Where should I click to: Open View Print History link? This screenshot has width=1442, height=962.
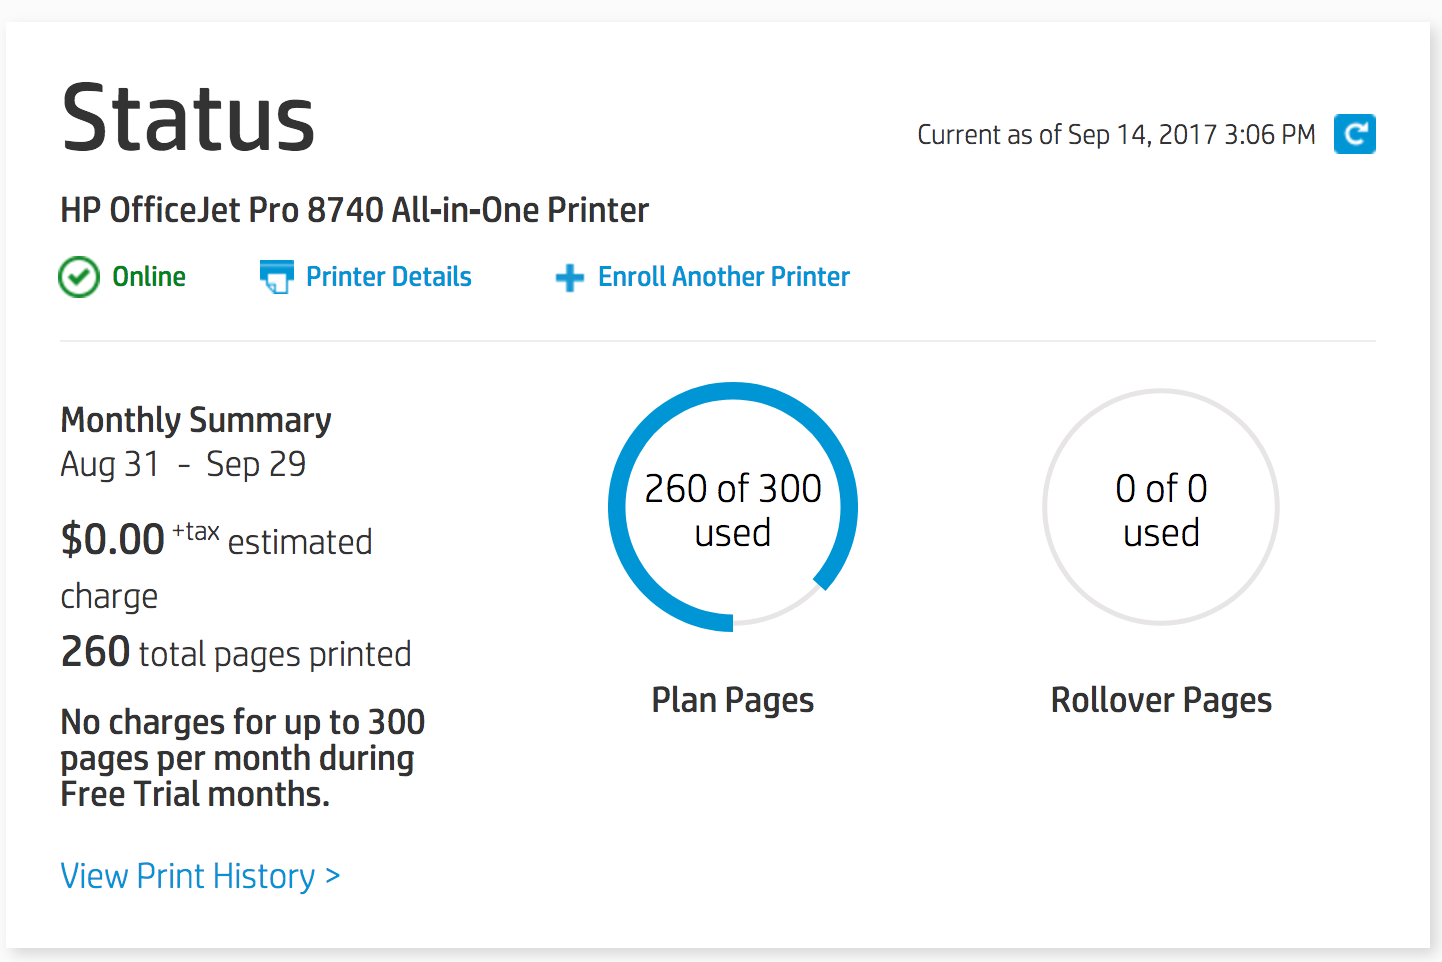pos(200,876)
